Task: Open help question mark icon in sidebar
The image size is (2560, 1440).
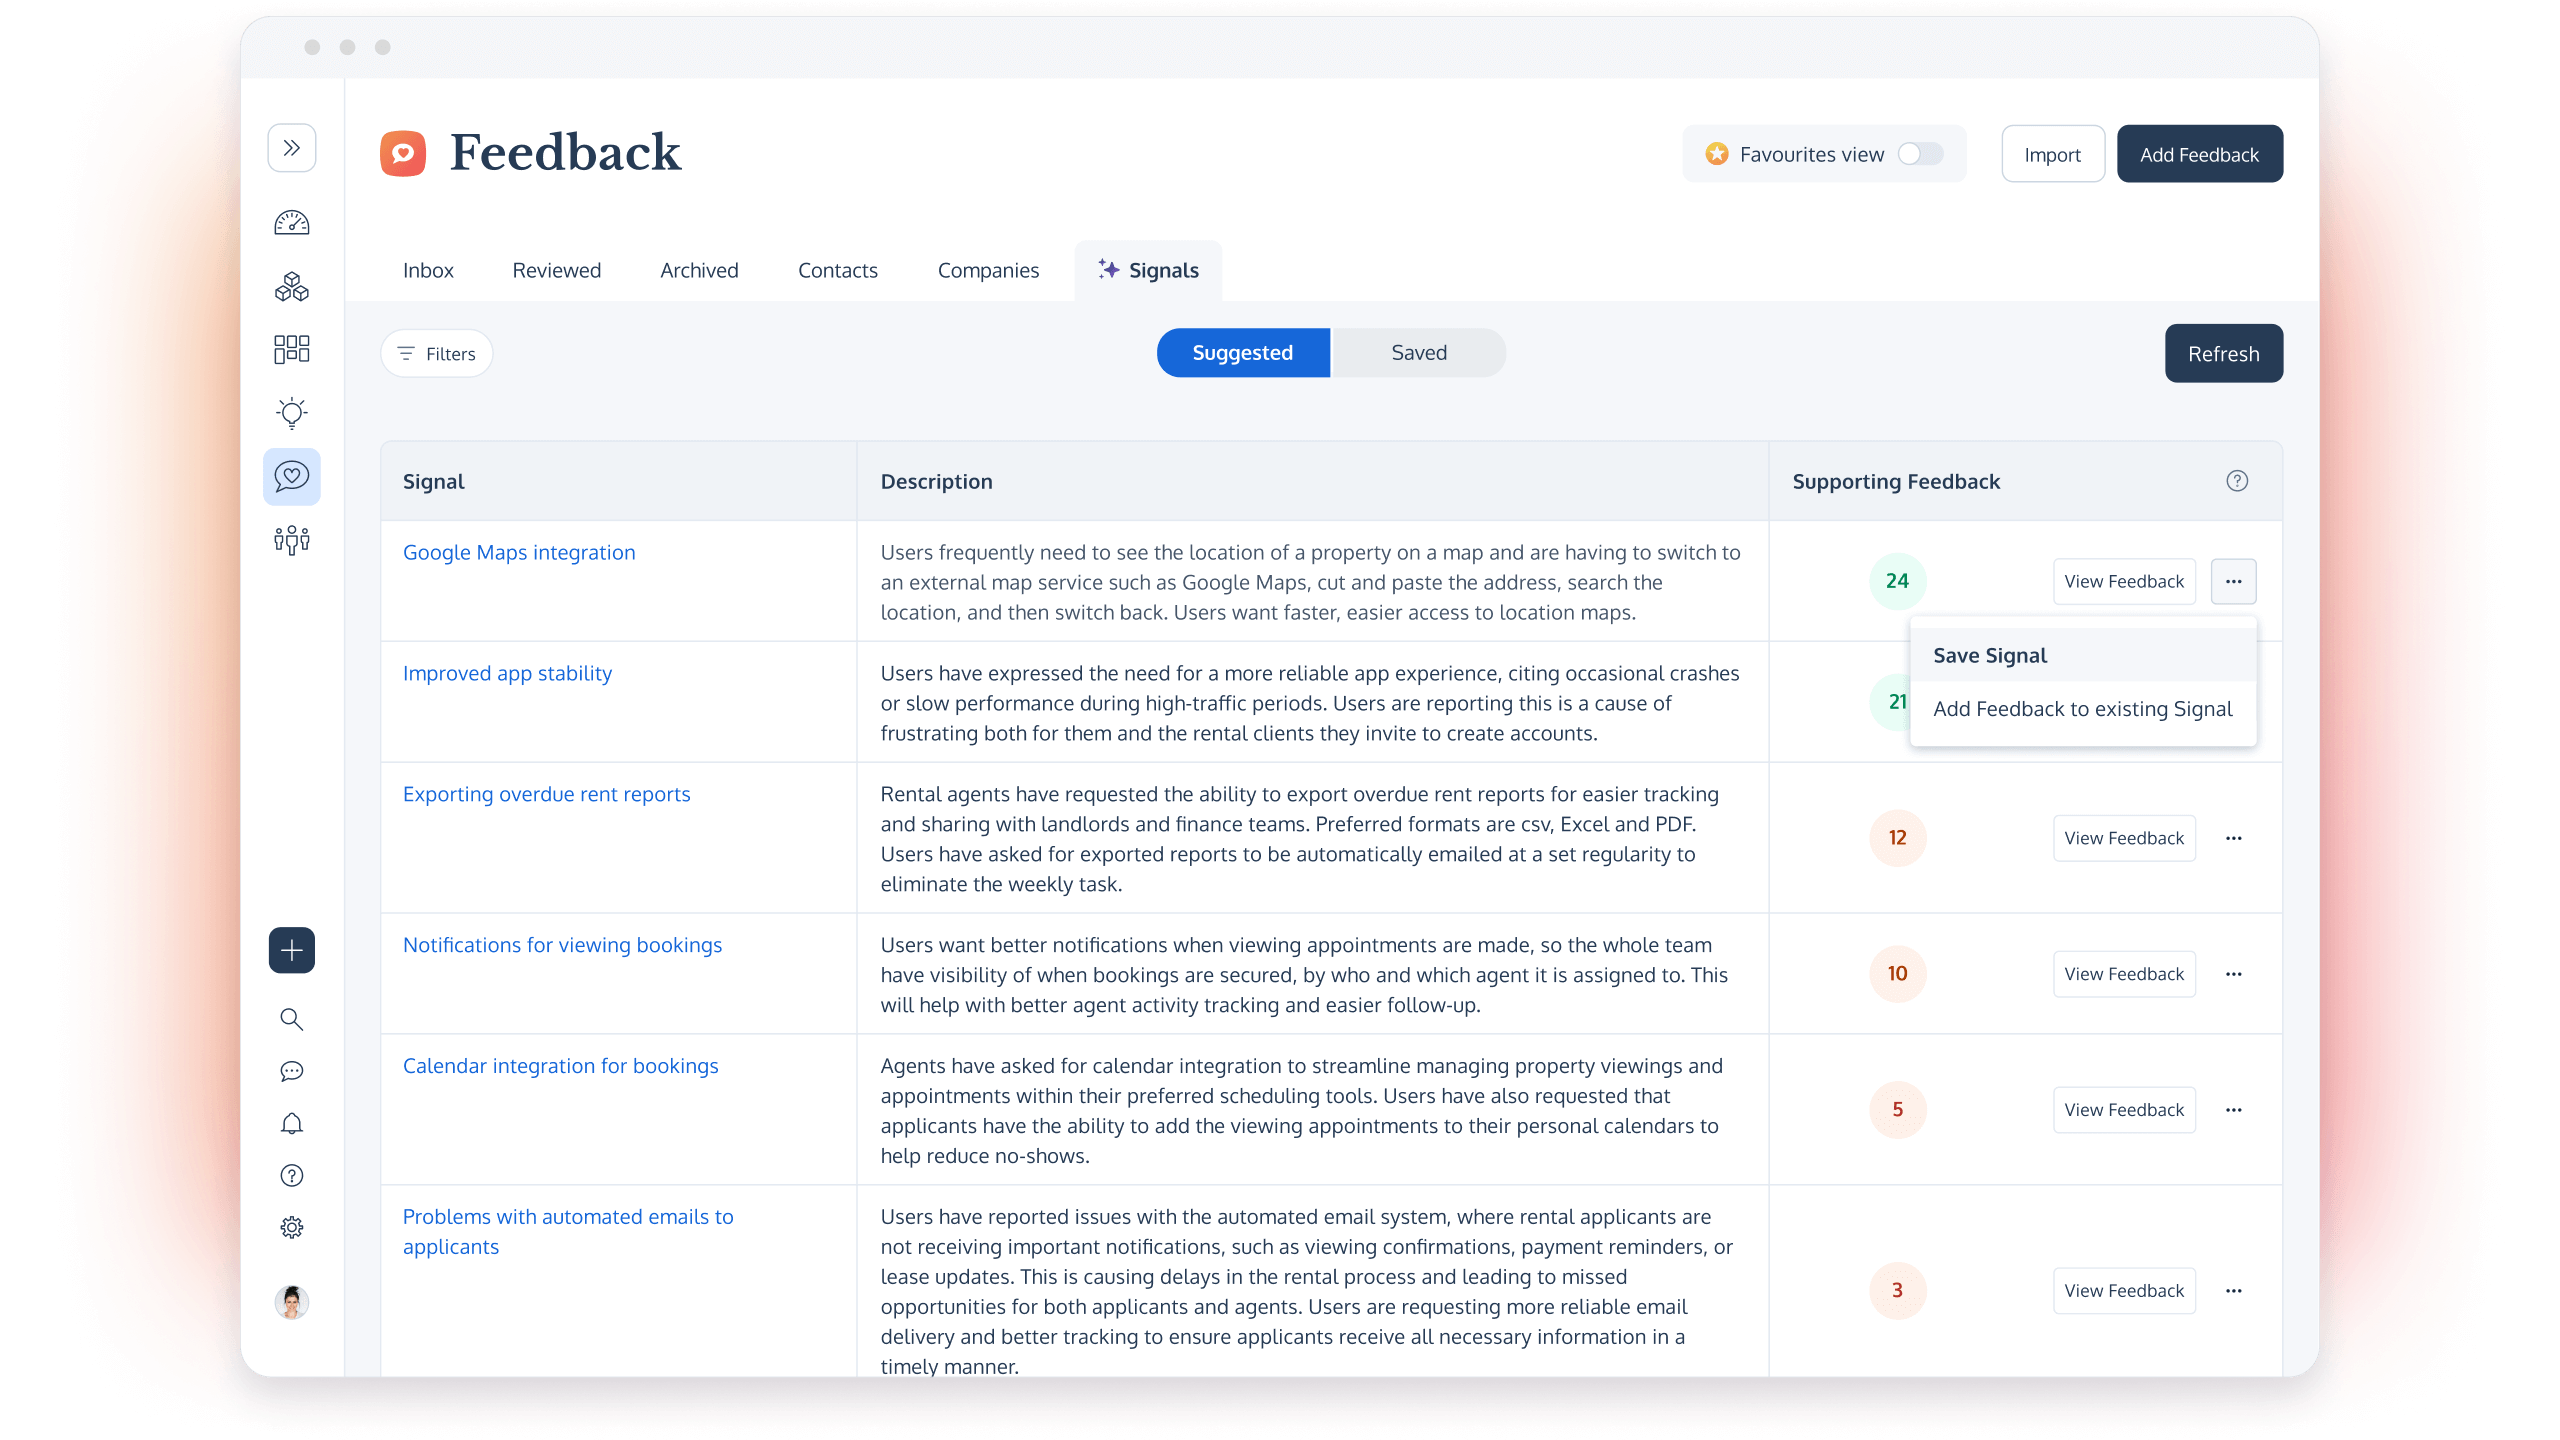Action: pos(291,1176)
